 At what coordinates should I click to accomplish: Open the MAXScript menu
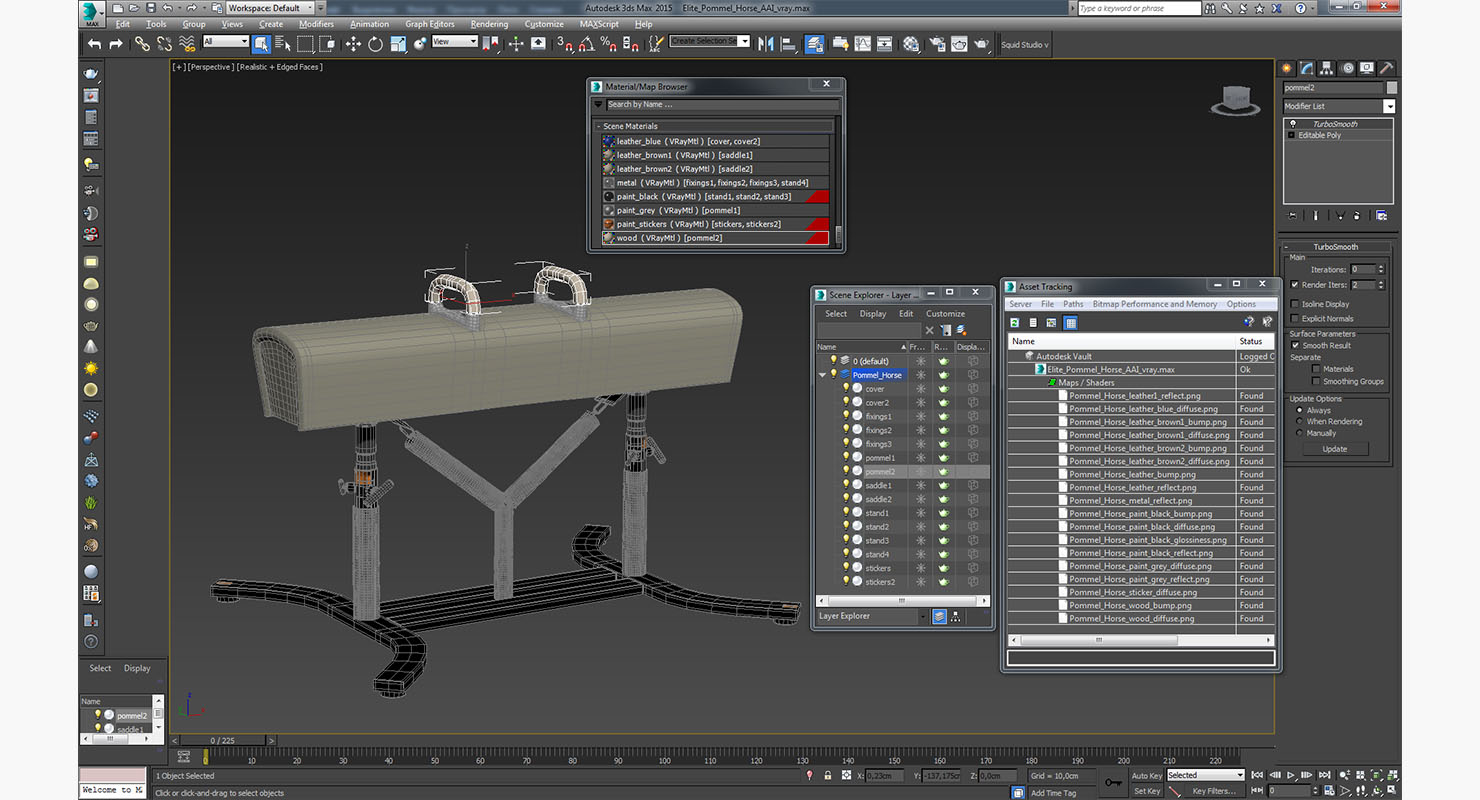[x=599, y=24]
